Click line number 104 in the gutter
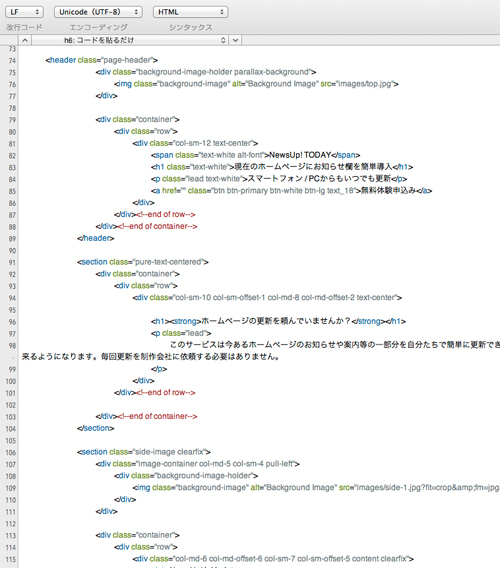 click(x=11, y=429)
